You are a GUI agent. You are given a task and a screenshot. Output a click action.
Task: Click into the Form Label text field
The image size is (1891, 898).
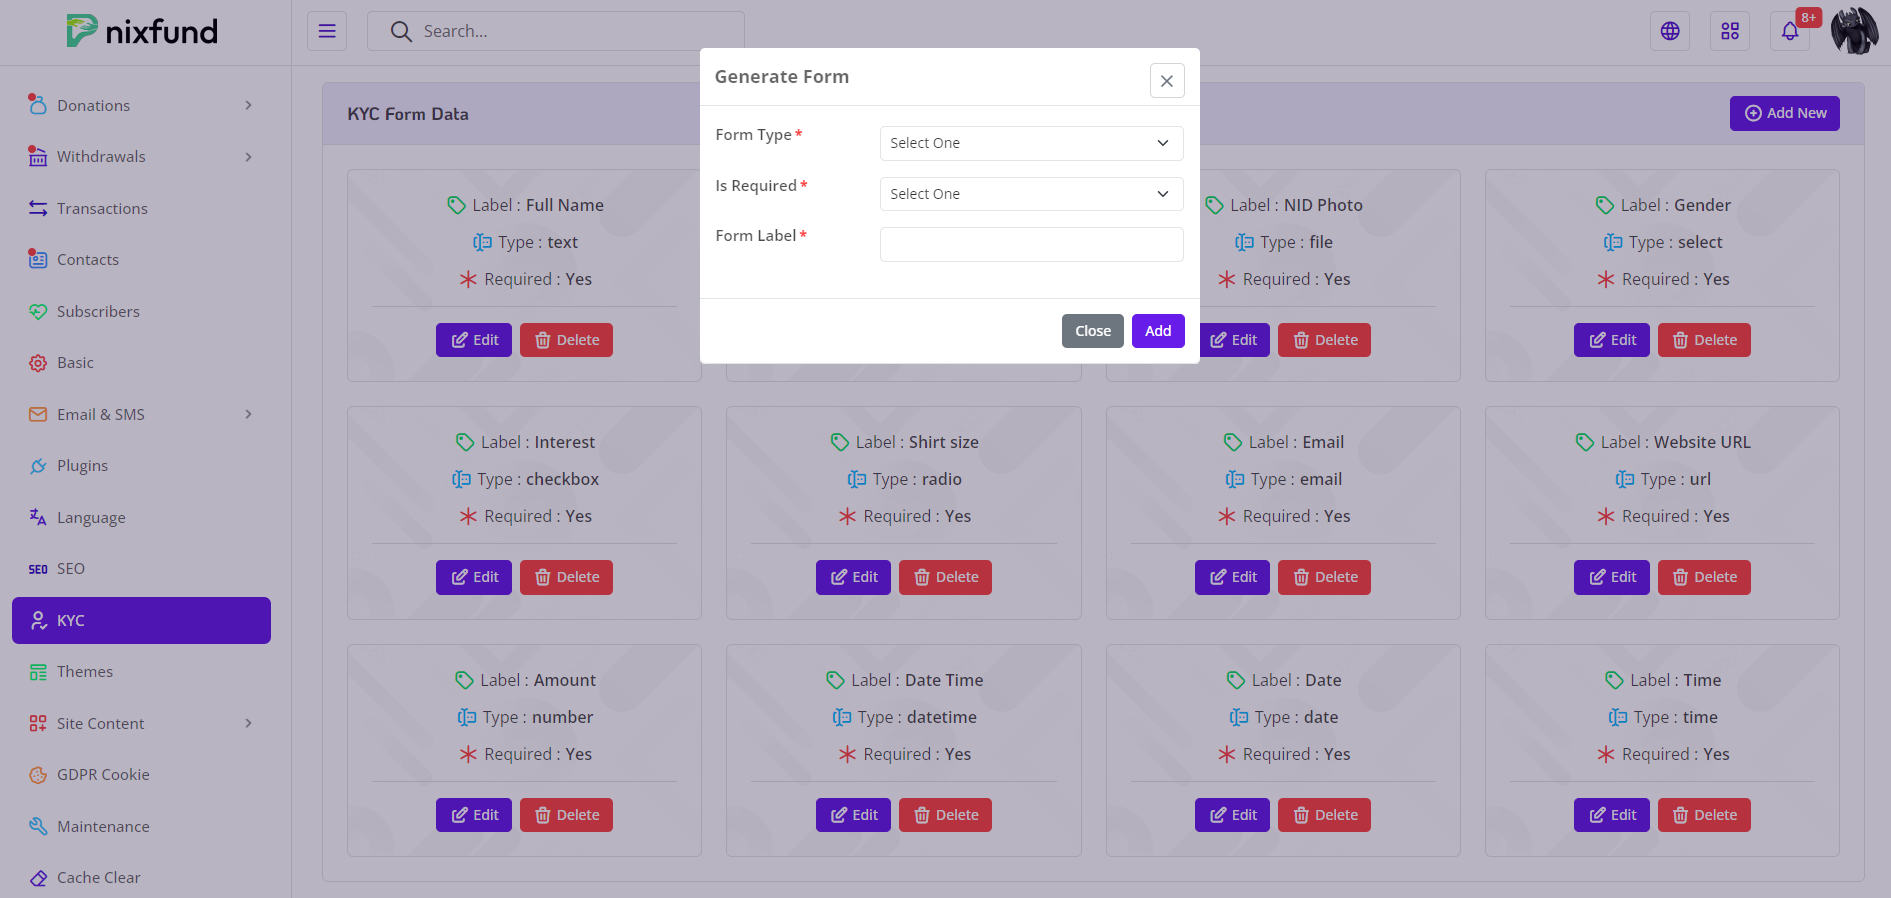[1031, 244]
